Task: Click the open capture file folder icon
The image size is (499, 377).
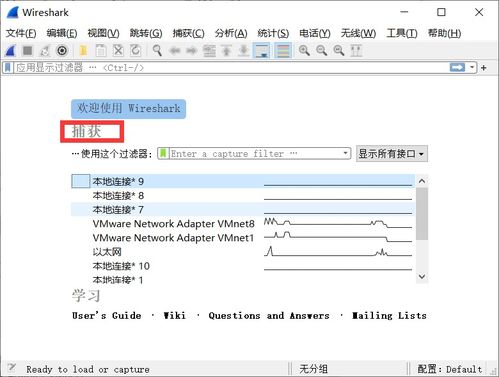Action: (83, 51)
